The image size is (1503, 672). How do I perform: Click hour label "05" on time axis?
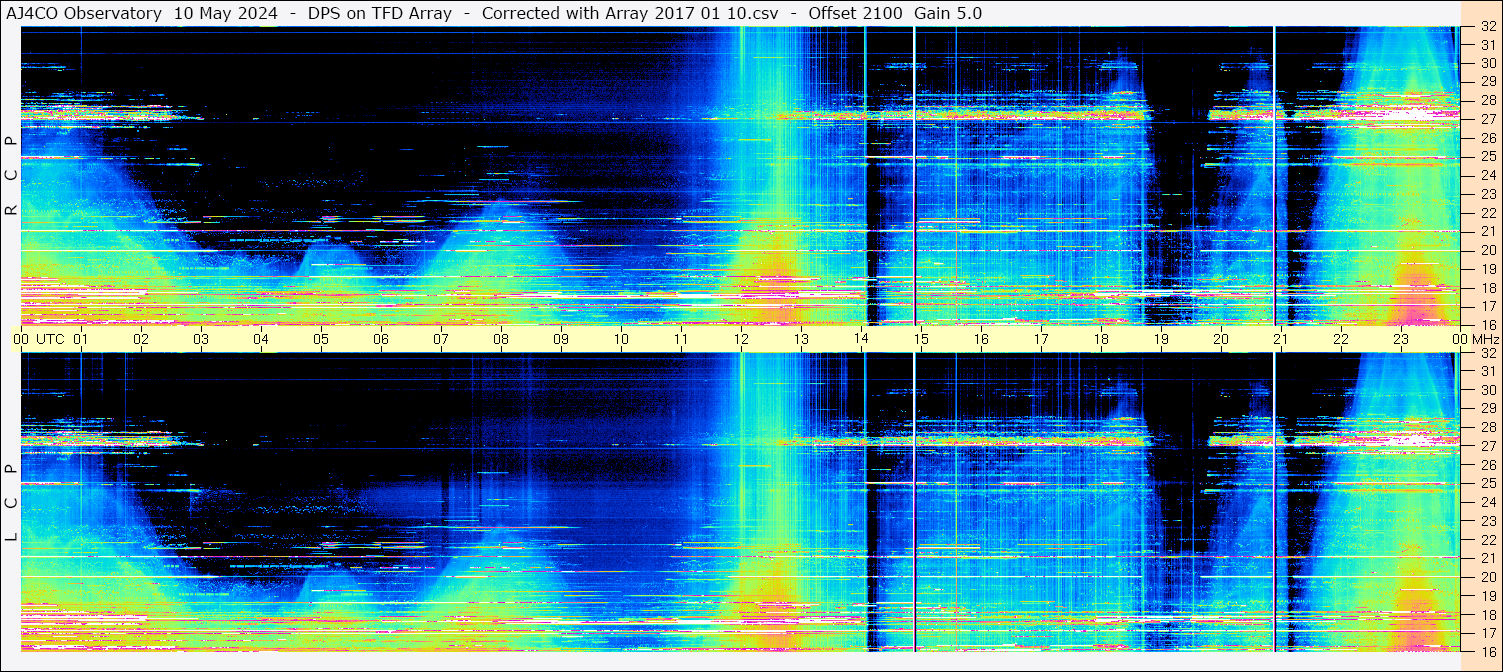click(321, 339)
